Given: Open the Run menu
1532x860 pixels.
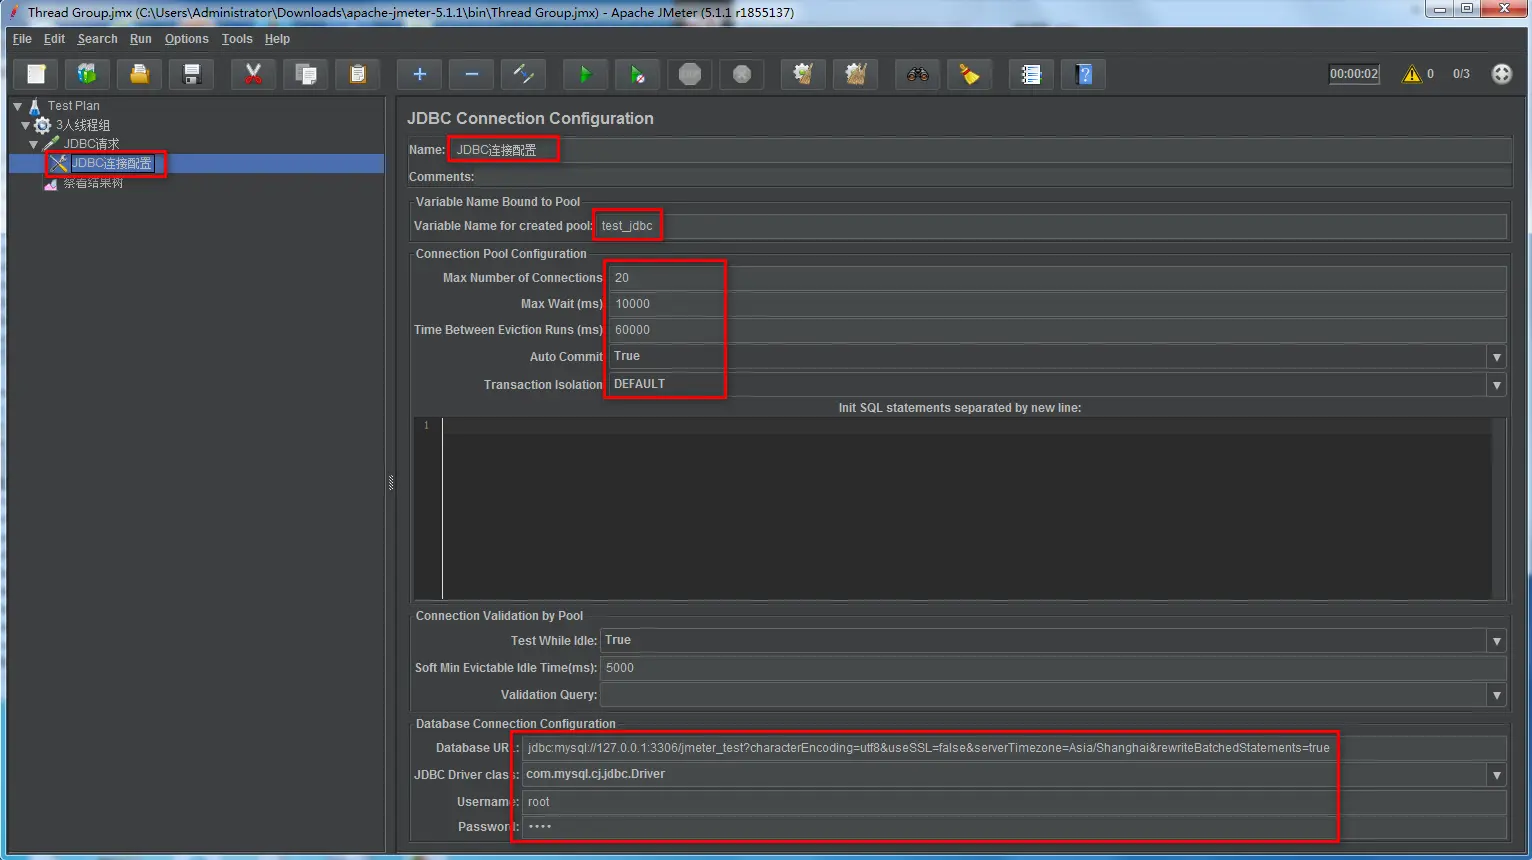Looking at the screenshot, I should (141, 39).
